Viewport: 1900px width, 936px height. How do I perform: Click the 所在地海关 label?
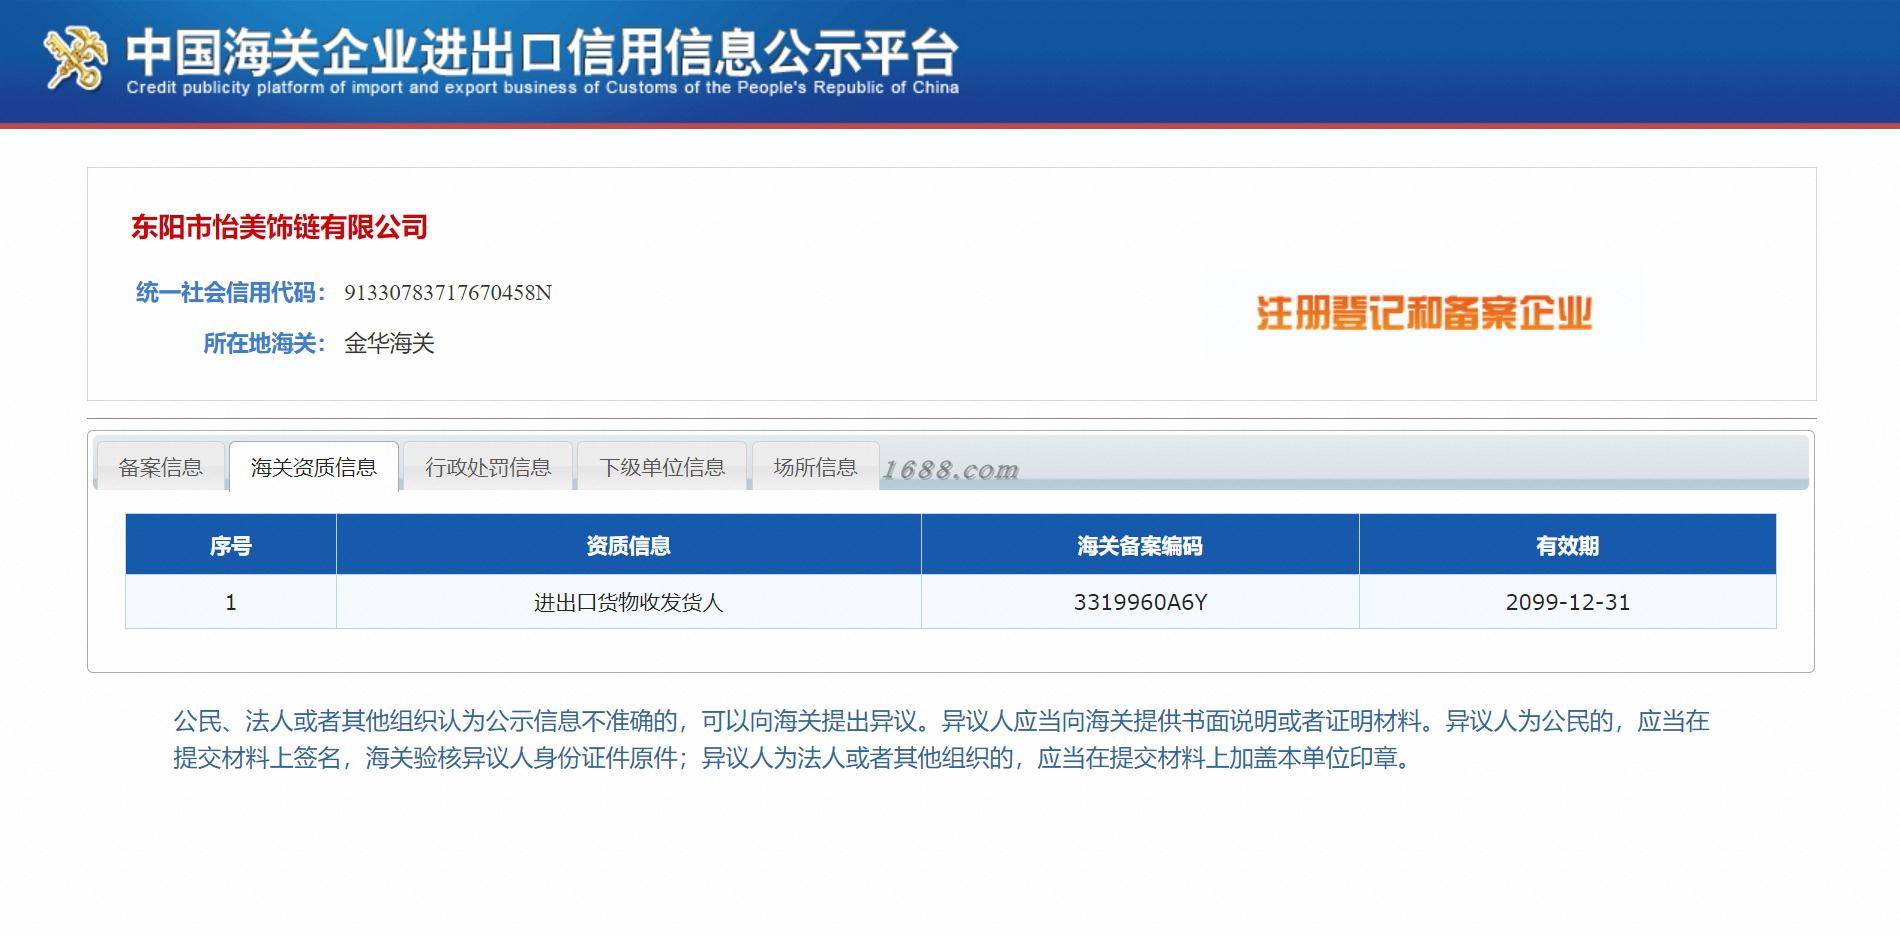pos(265,344)
